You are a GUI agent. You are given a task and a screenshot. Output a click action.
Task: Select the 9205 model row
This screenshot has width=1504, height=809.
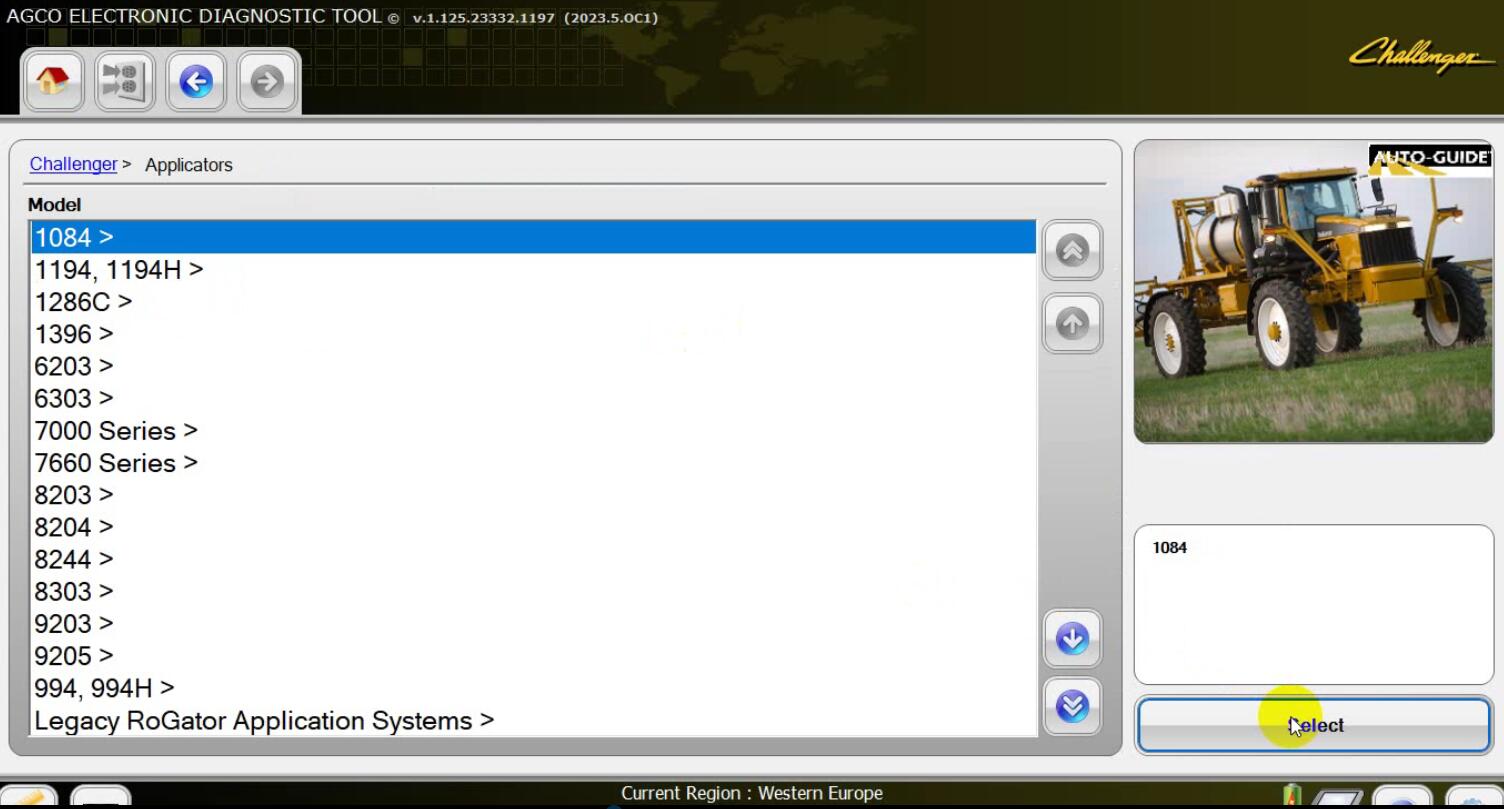(x=533, y=656)
